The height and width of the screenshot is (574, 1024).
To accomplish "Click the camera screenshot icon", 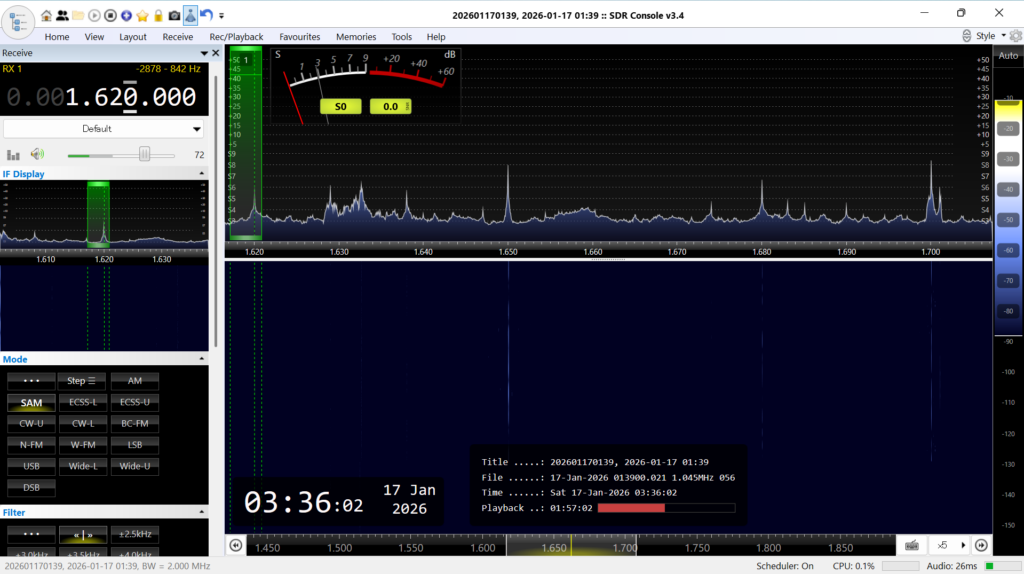I will (x=174, y=15).
